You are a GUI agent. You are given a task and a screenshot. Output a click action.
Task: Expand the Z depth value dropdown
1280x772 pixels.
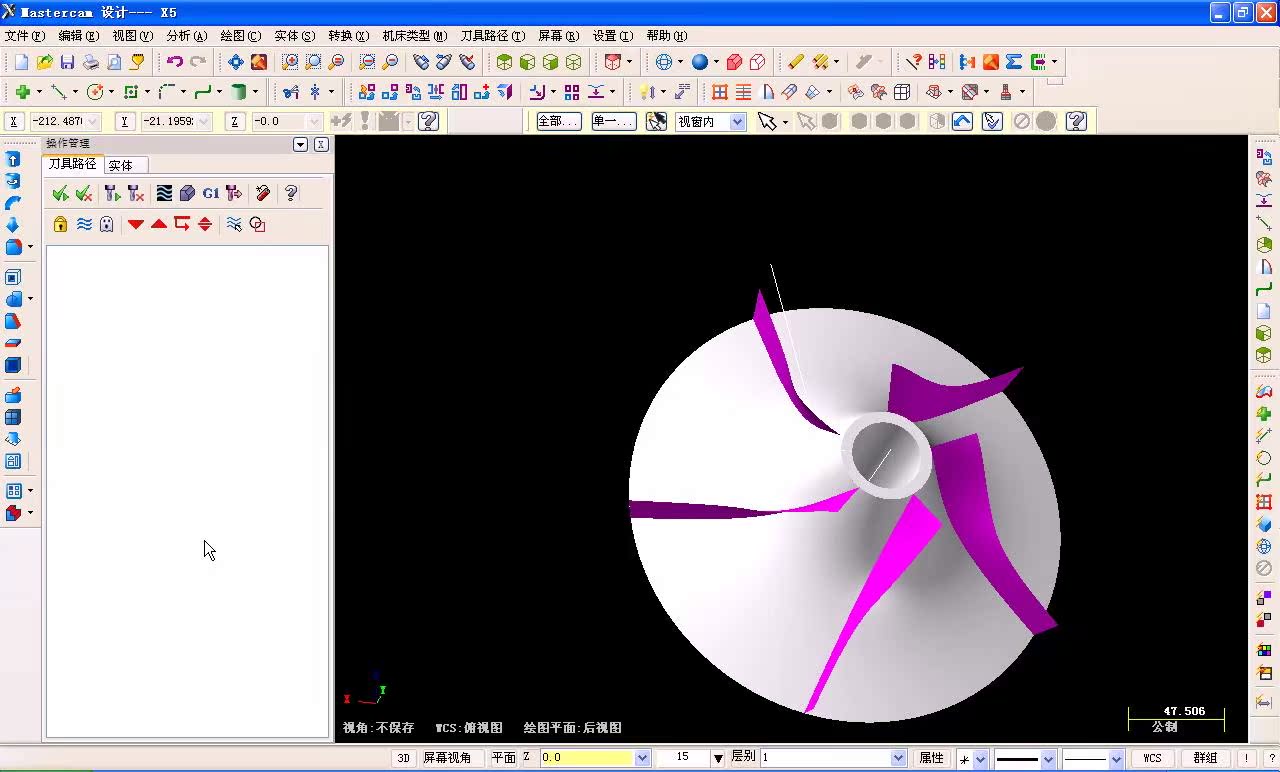(642, 758)
